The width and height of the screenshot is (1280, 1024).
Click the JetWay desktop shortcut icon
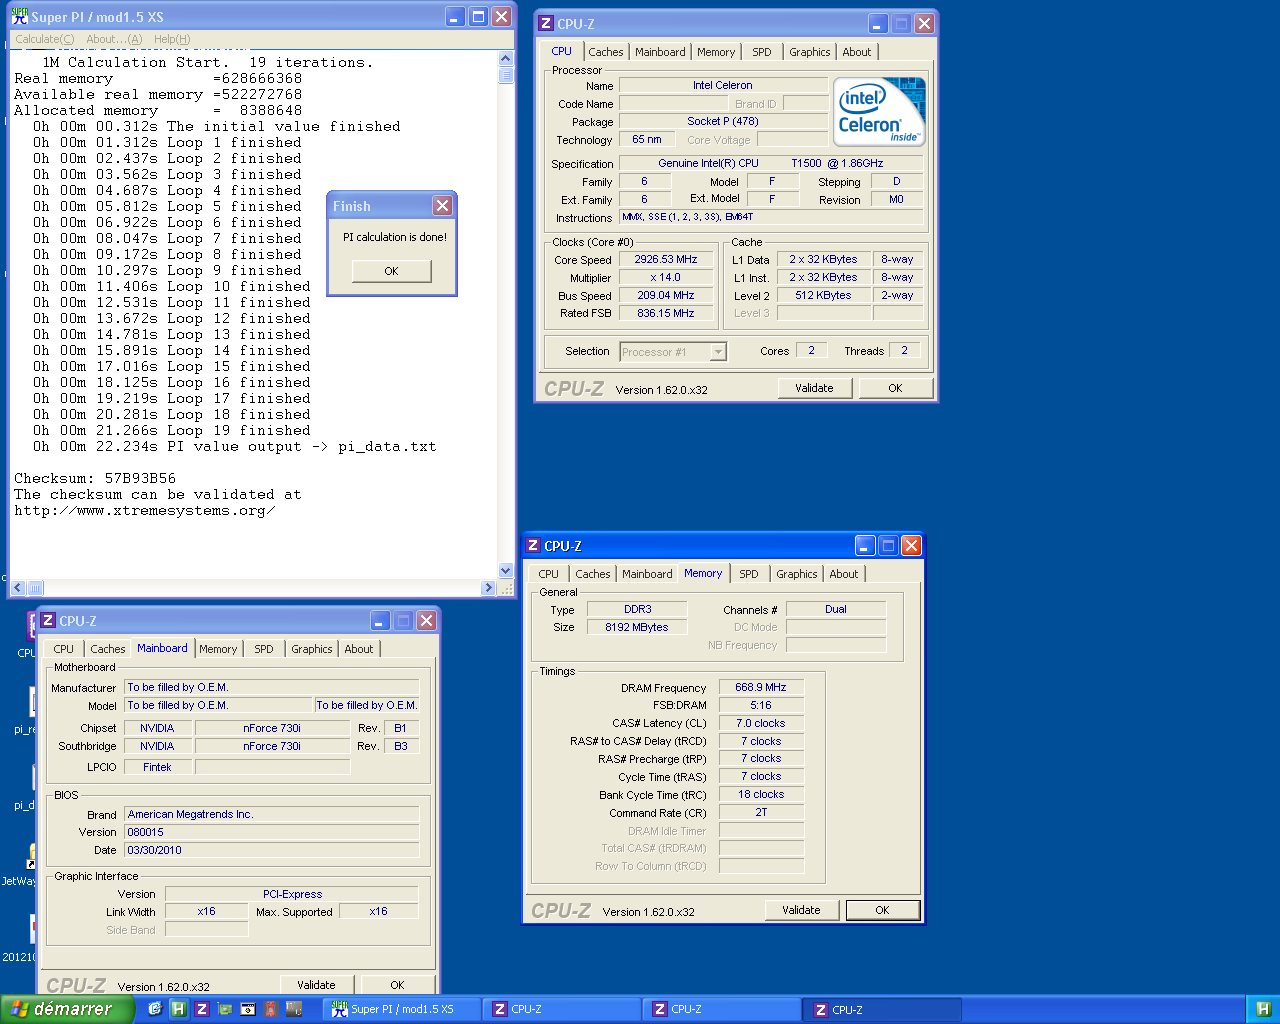point(30,857)
